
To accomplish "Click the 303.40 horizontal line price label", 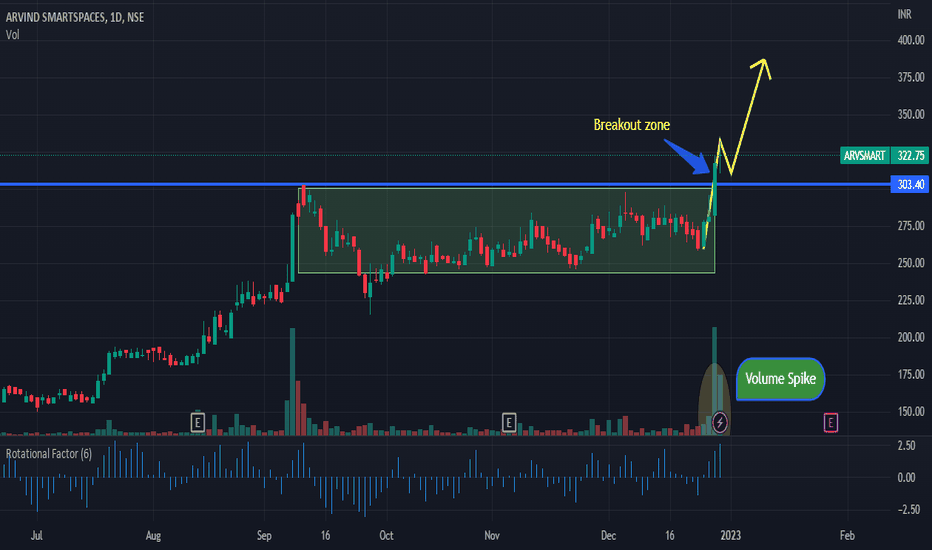I will coord(910,184).
